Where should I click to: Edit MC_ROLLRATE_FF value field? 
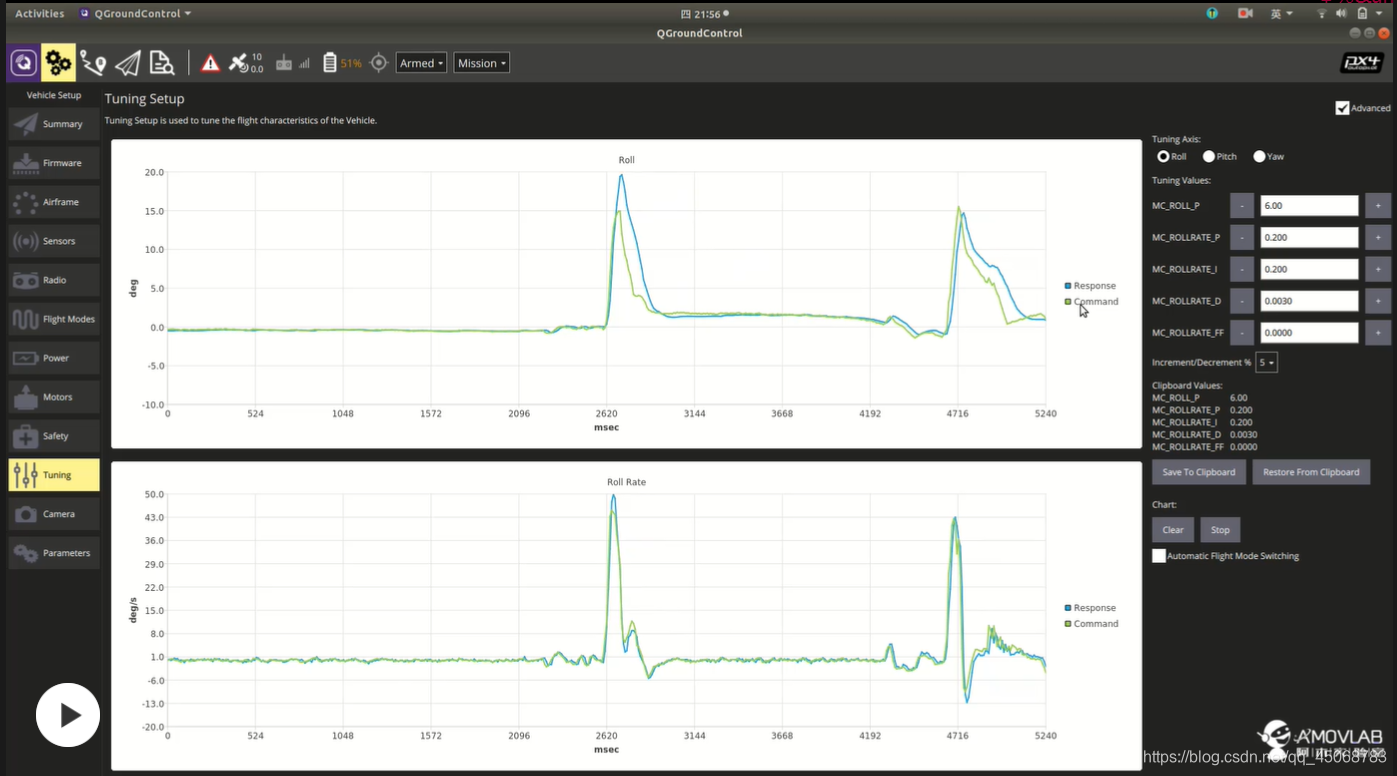coord(1309,333)
